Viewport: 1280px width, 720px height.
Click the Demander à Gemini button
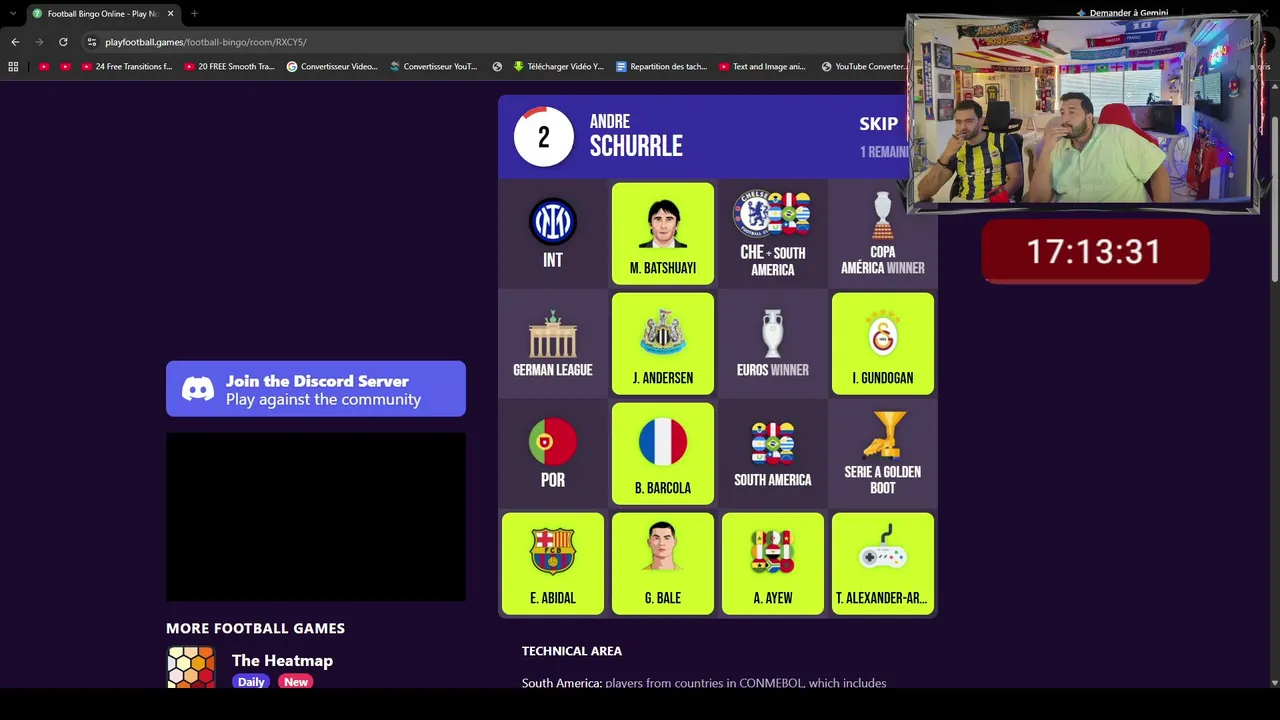pyautogui.click(x=1122, y=13)
